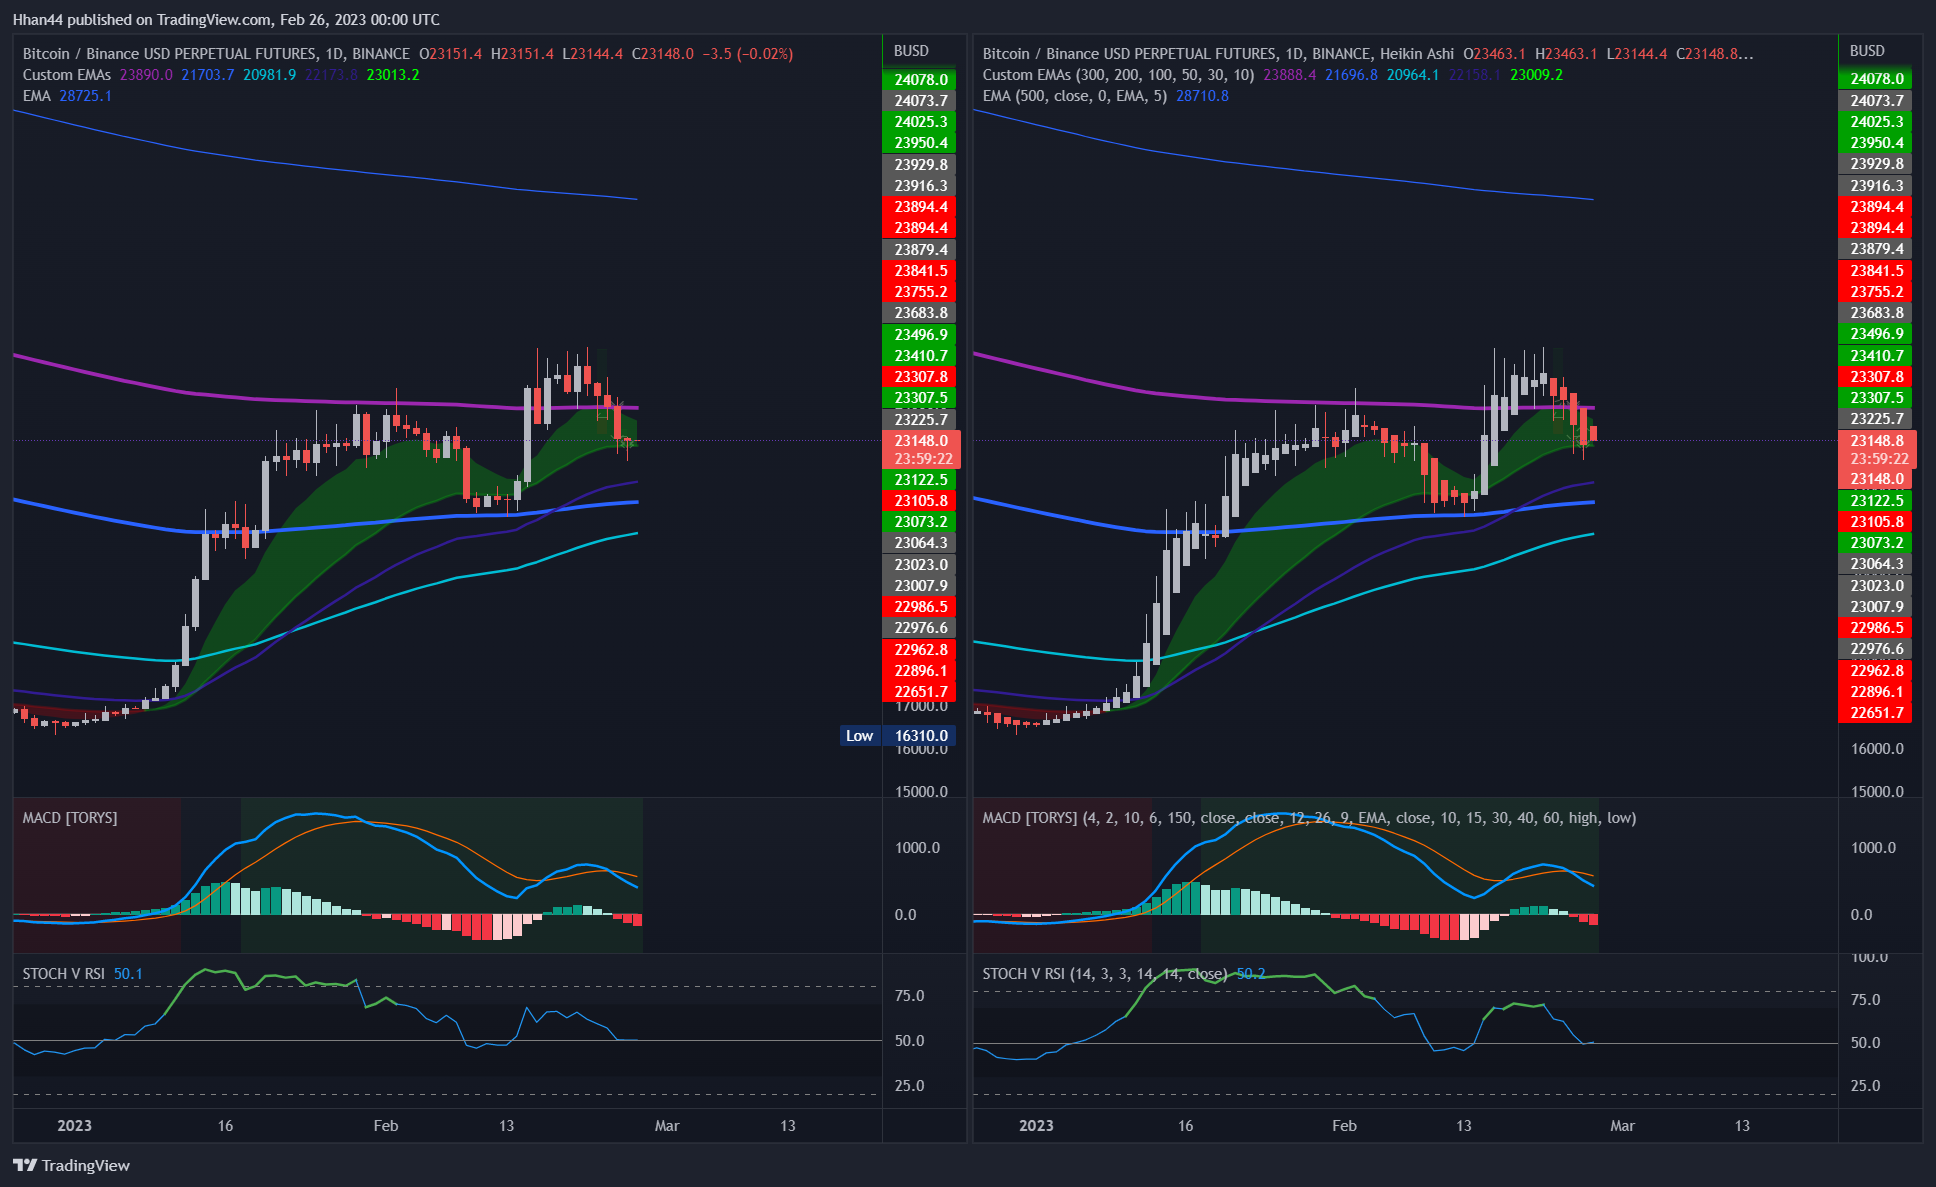Image resolution: width=1936 pixels, height=1187 pixels.
Task: Open the Hhan44 published on TradingView.com header
Action: coord(226,19)
